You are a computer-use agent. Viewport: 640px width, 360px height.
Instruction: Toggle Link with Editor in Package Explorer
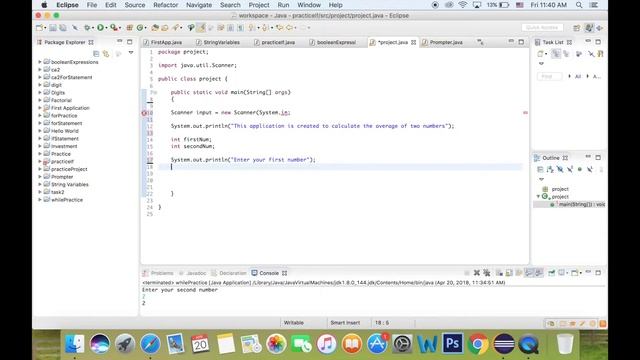[106, 53]
